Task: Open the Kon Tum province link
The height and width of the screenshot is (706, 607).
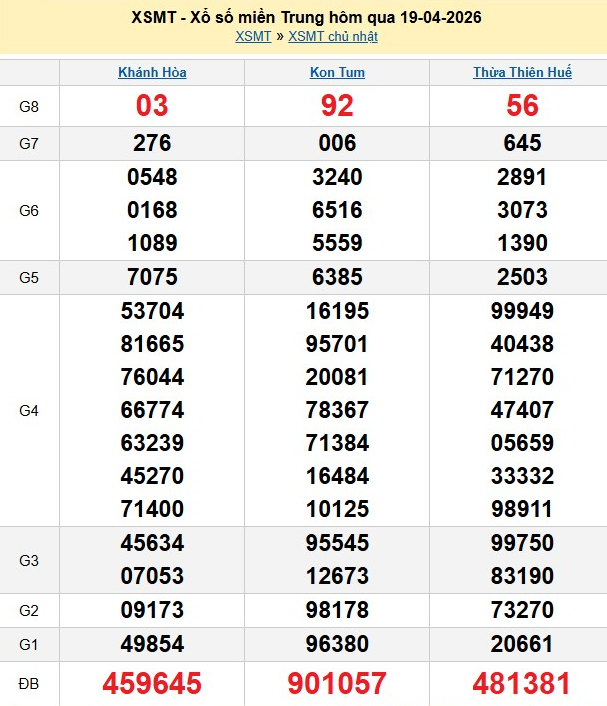Action: point(337,72)
